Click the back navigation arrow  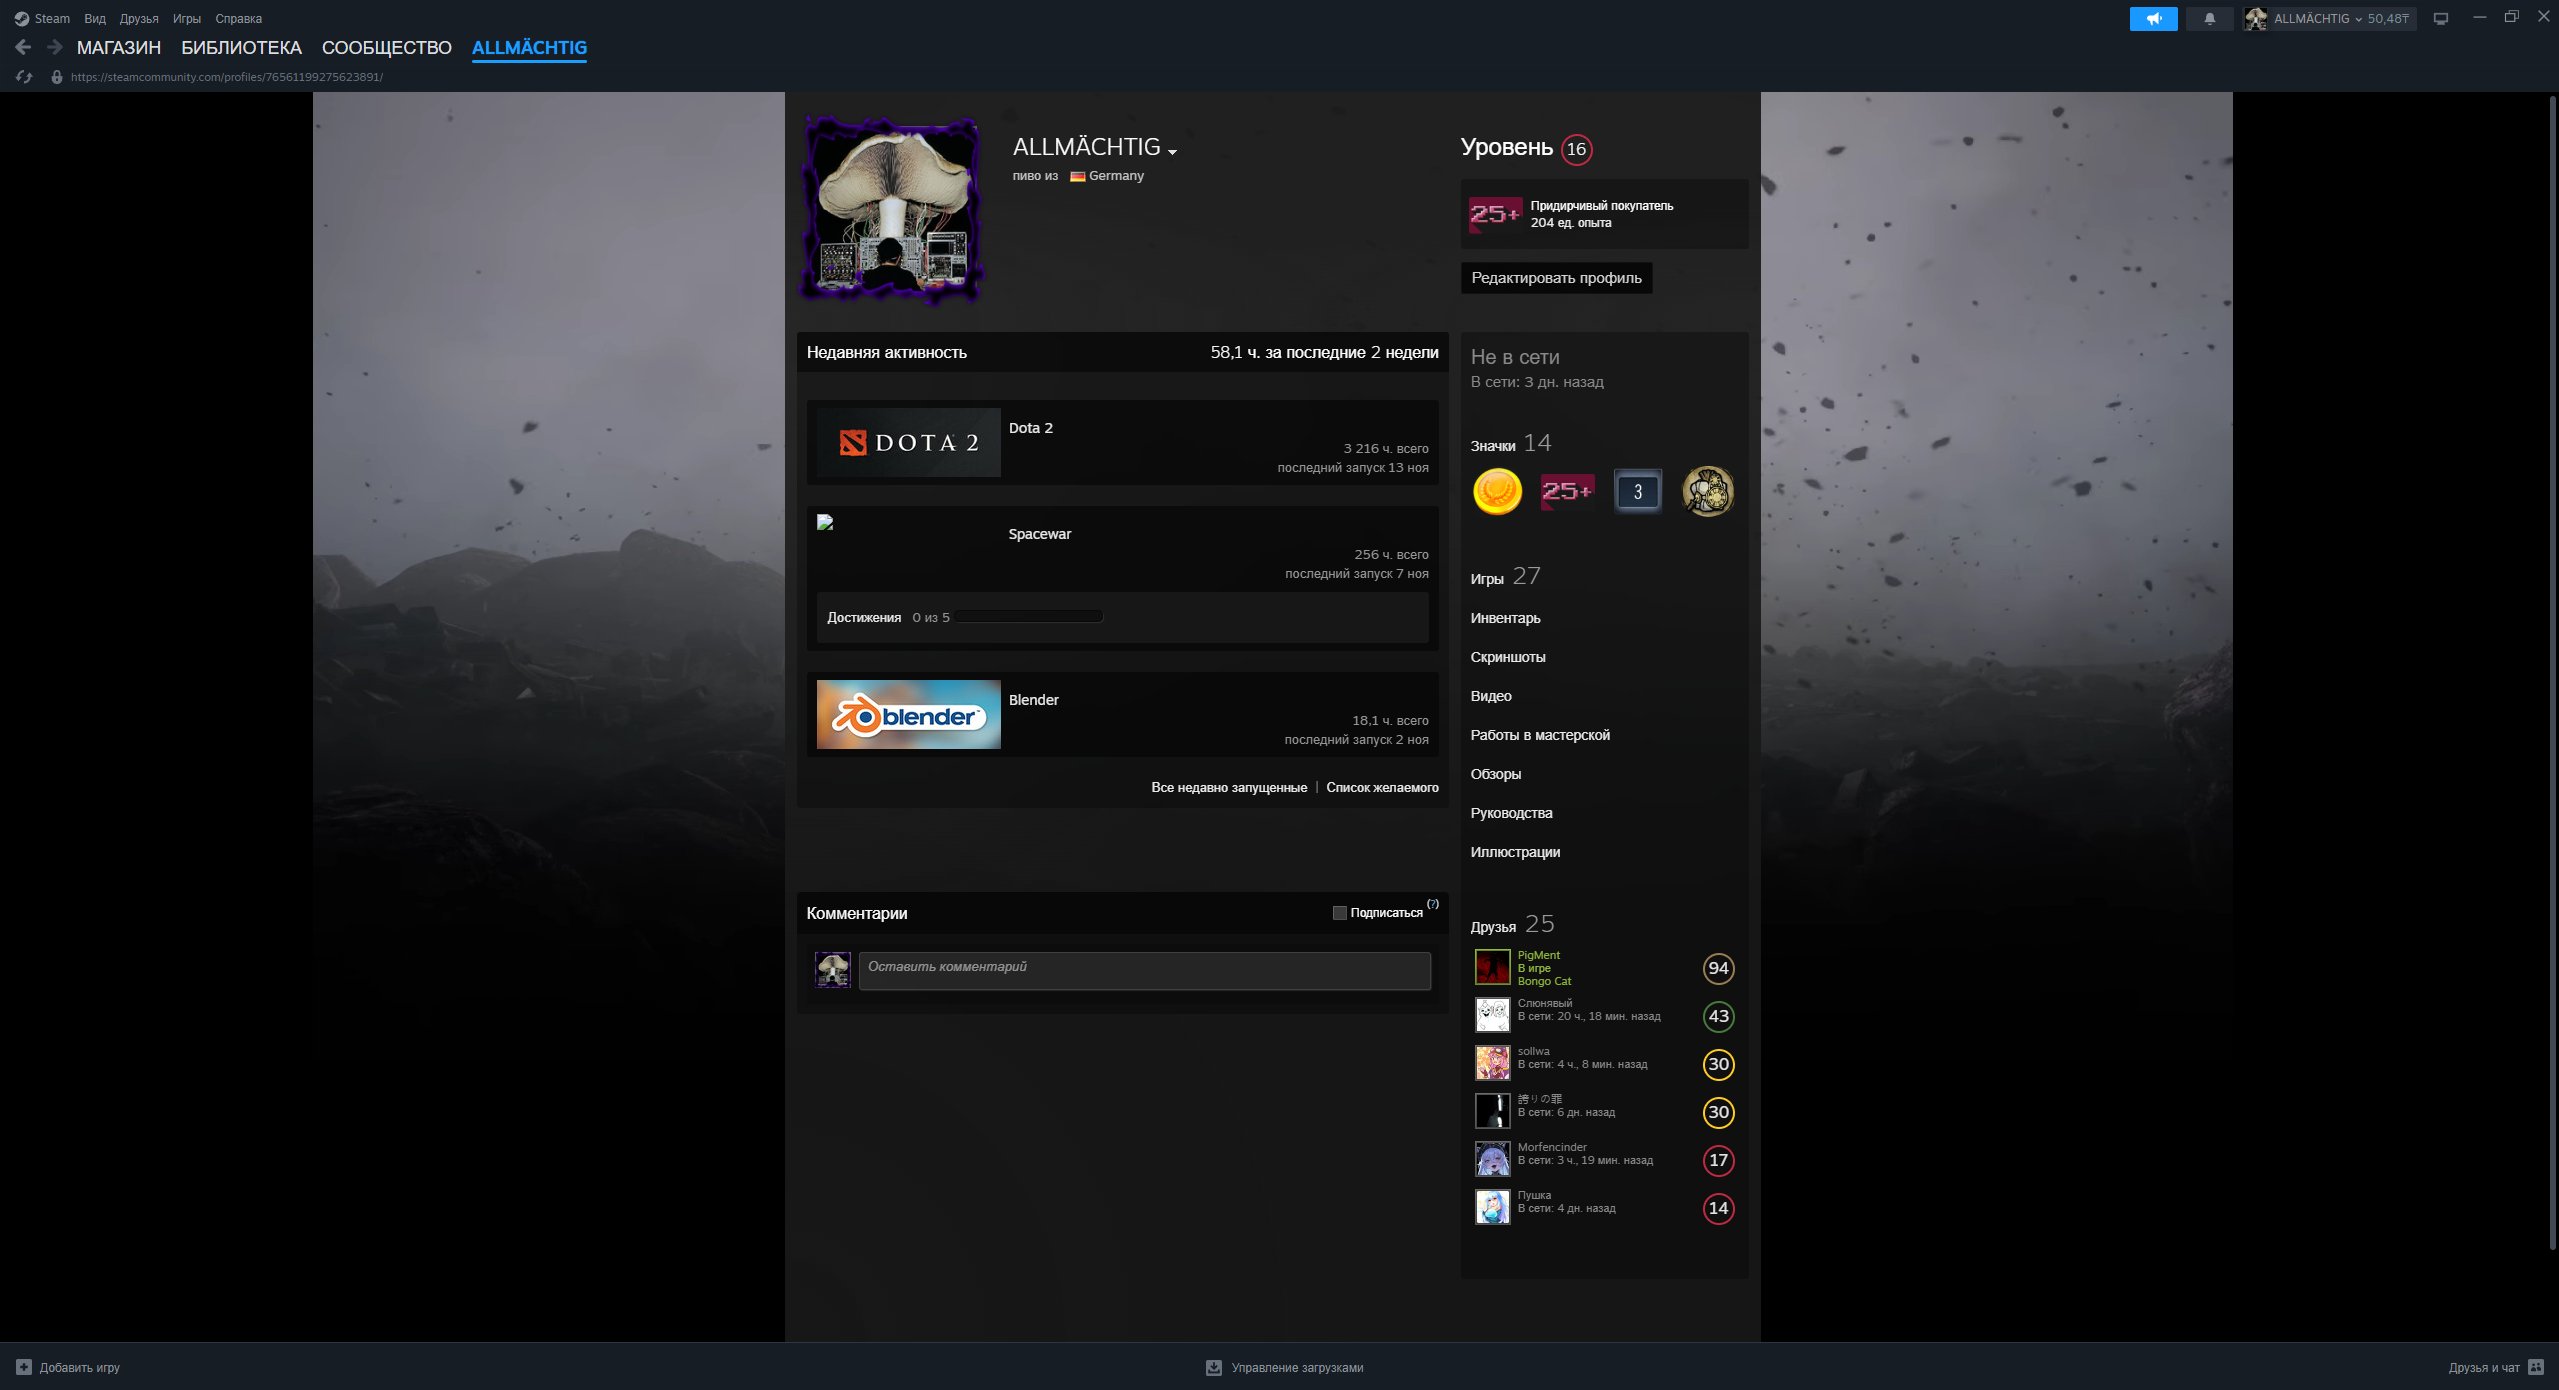[x=22, y=46]
